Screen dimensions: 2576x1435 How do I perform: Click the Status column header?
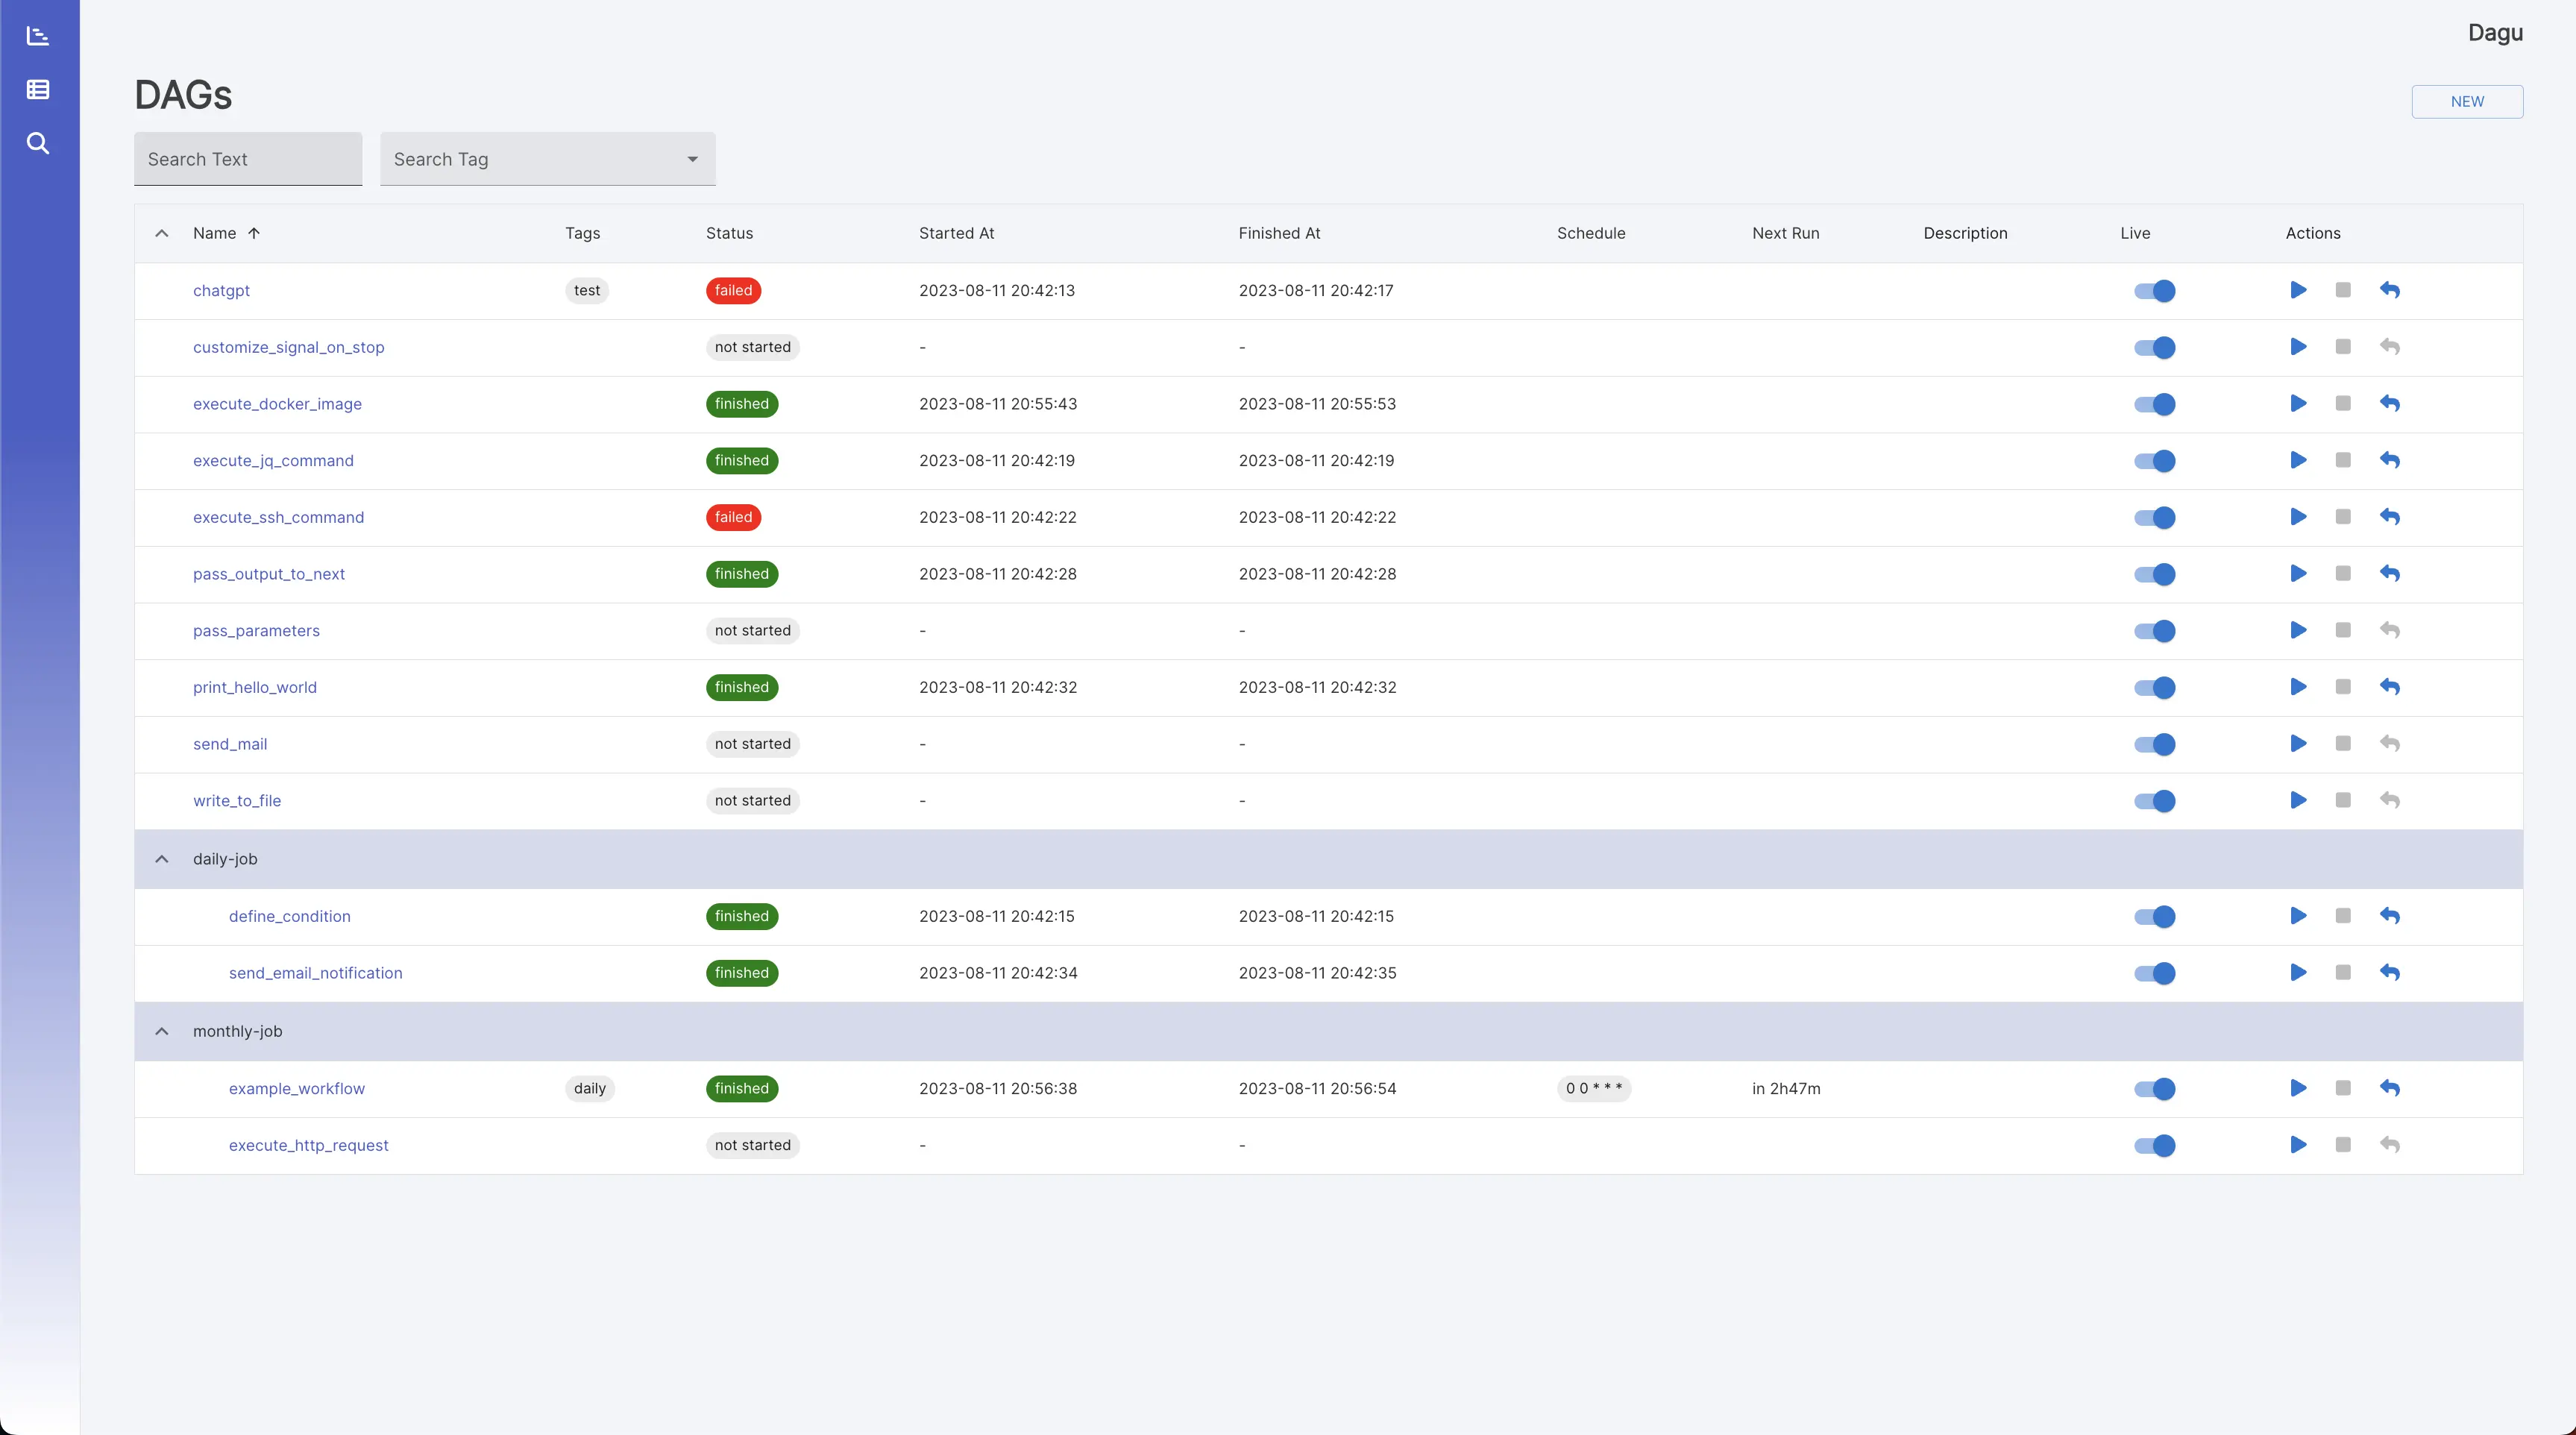point(729,233)
